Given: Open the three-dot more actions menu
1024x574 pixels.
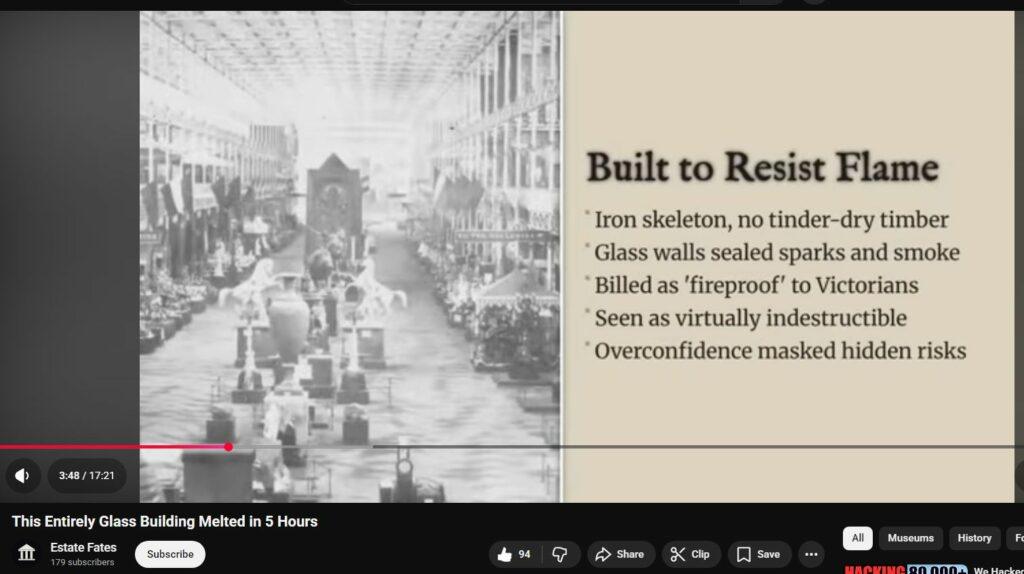Looking at the screenshot, I should coord(811,554).
